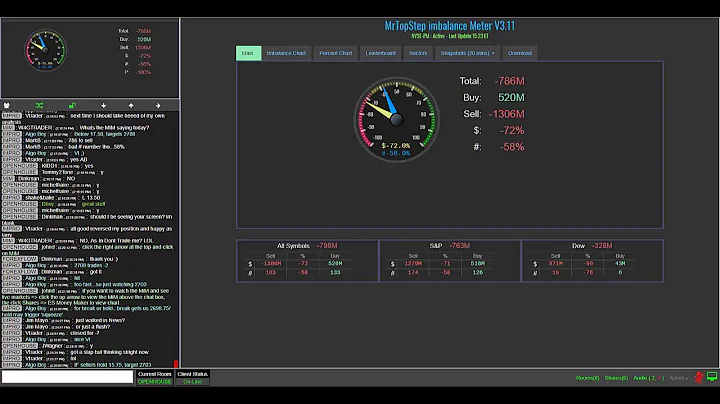
Task: Switch to the Imbalance Chart tab
Action: (x=286, y=53)
